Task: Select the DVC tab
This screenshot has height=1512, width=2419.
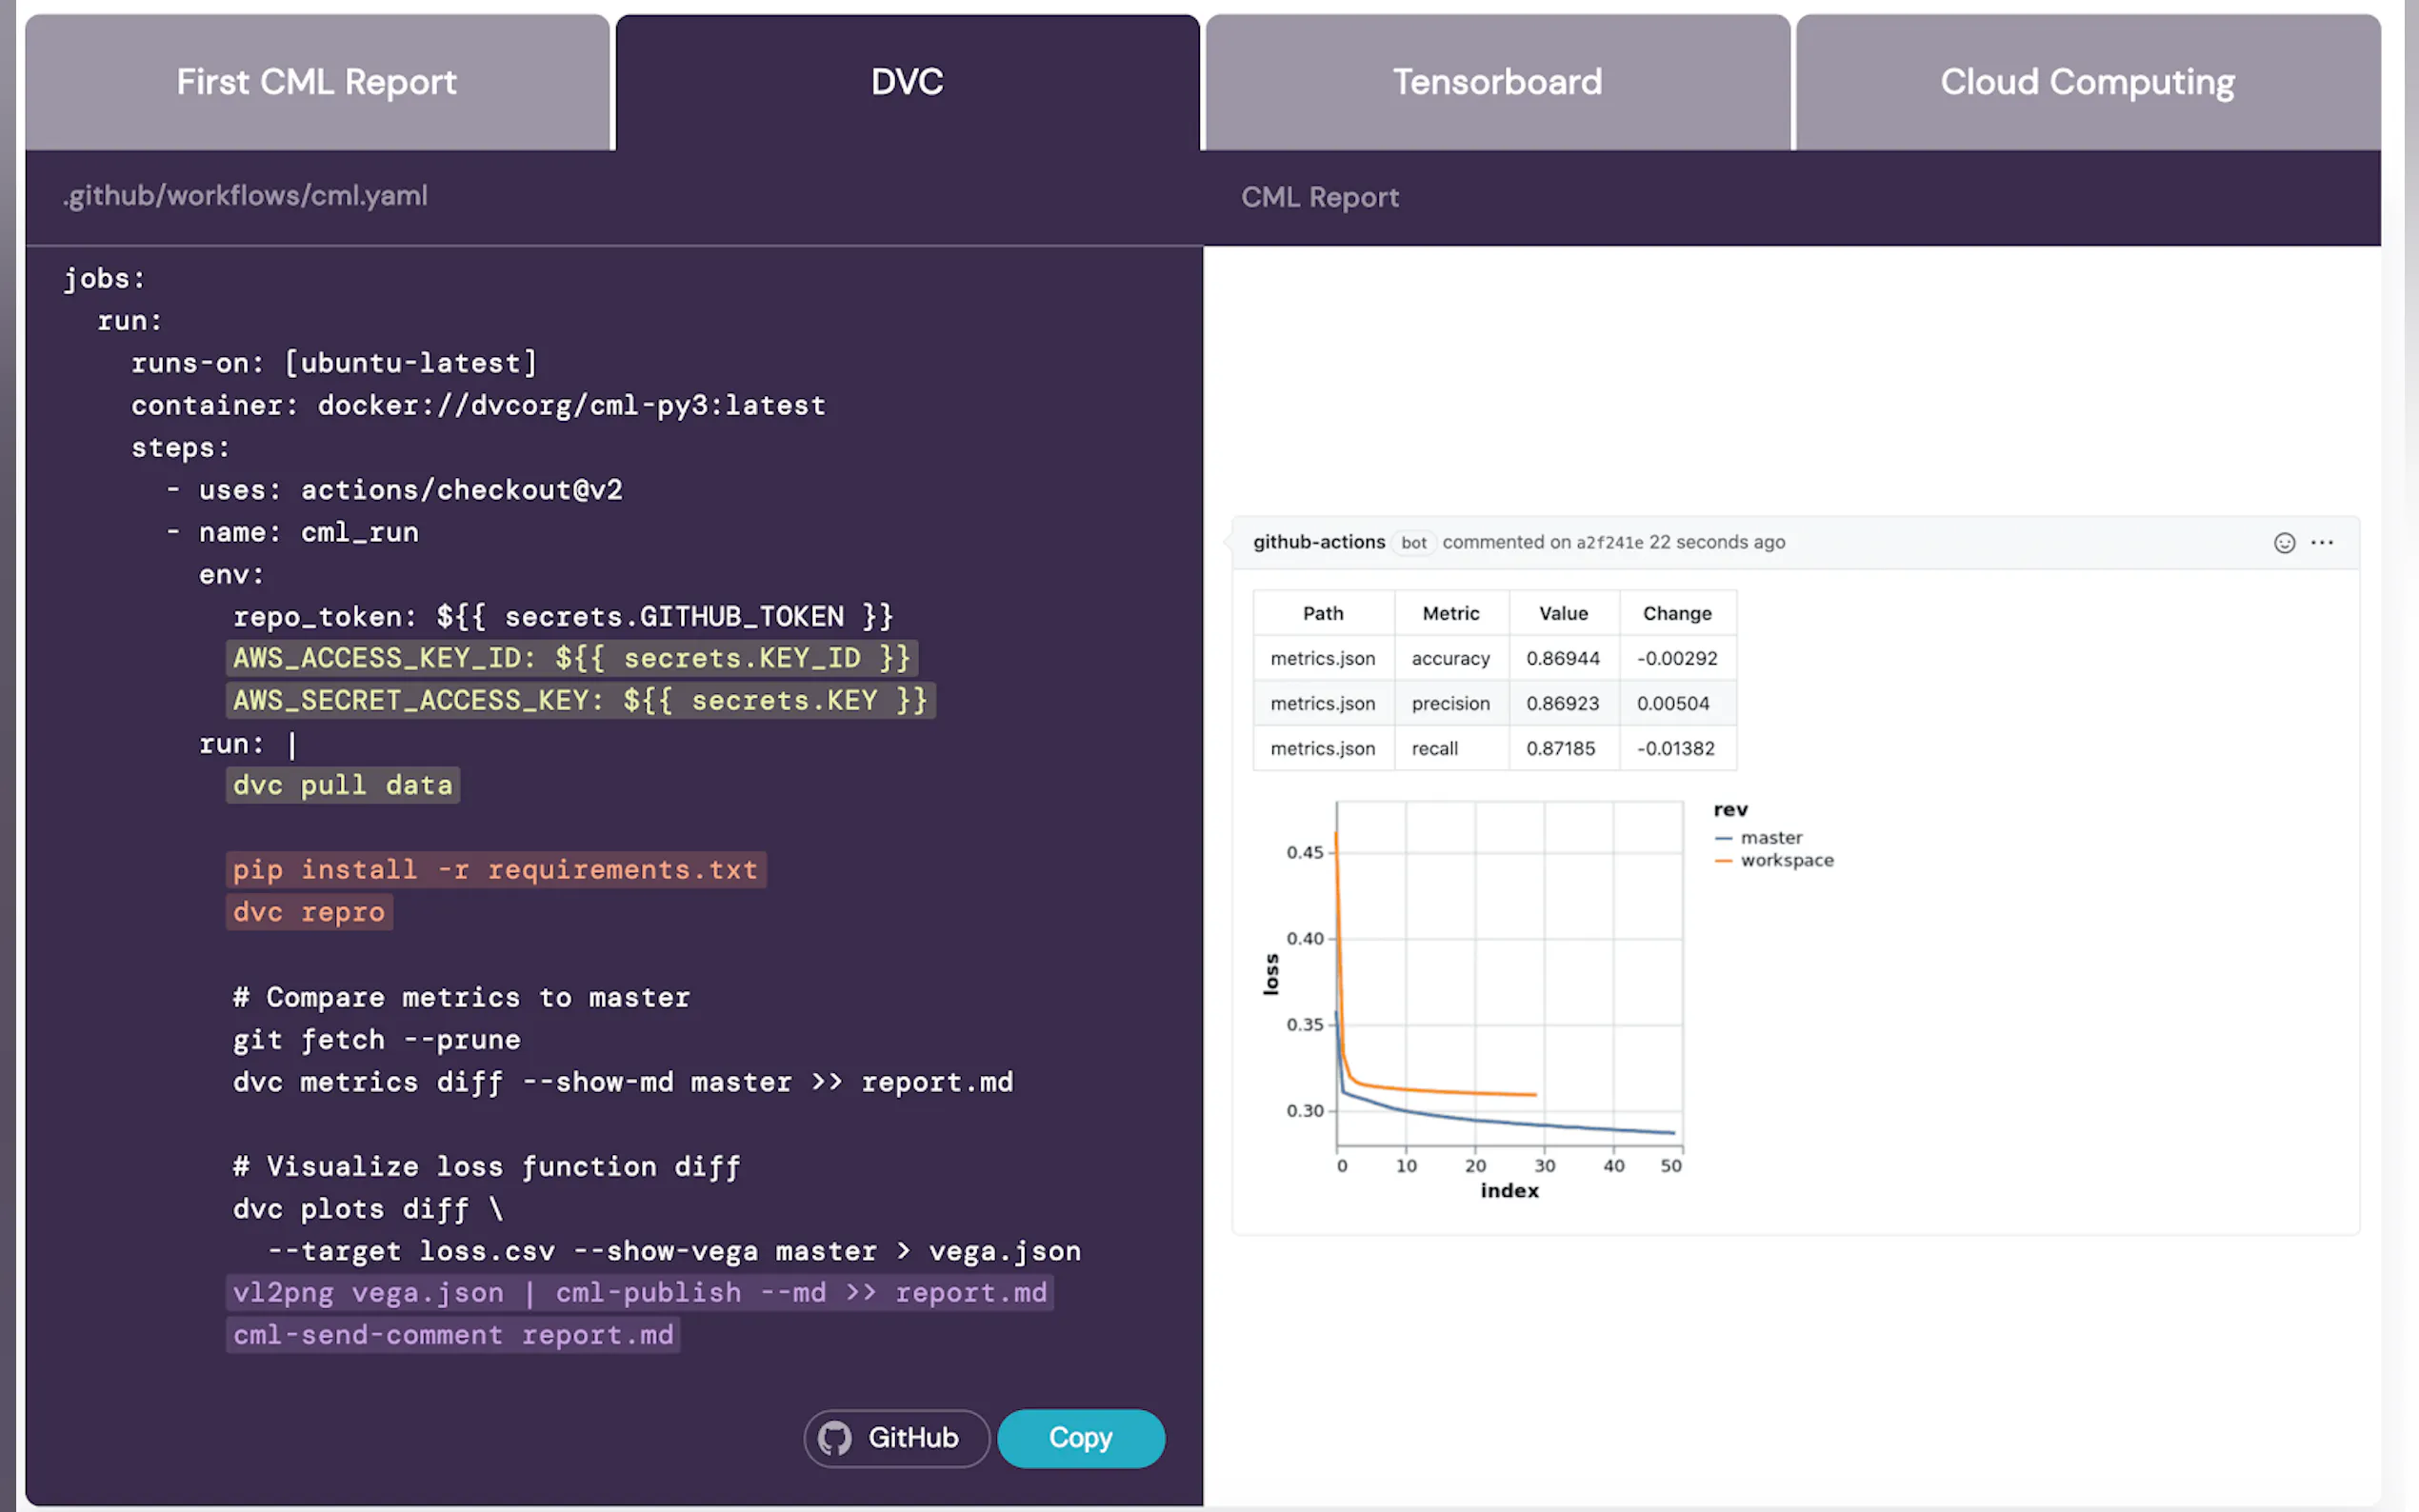Action: click(907, 82)
